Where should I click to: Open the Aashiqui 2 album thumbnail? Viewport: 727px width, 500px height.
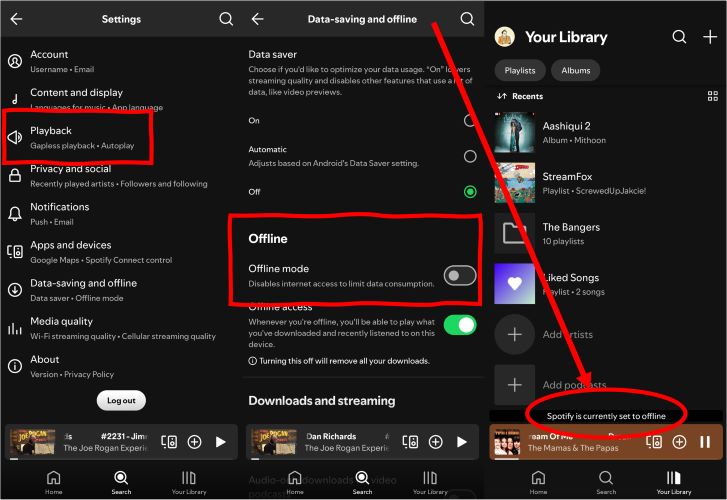point(515,134)
